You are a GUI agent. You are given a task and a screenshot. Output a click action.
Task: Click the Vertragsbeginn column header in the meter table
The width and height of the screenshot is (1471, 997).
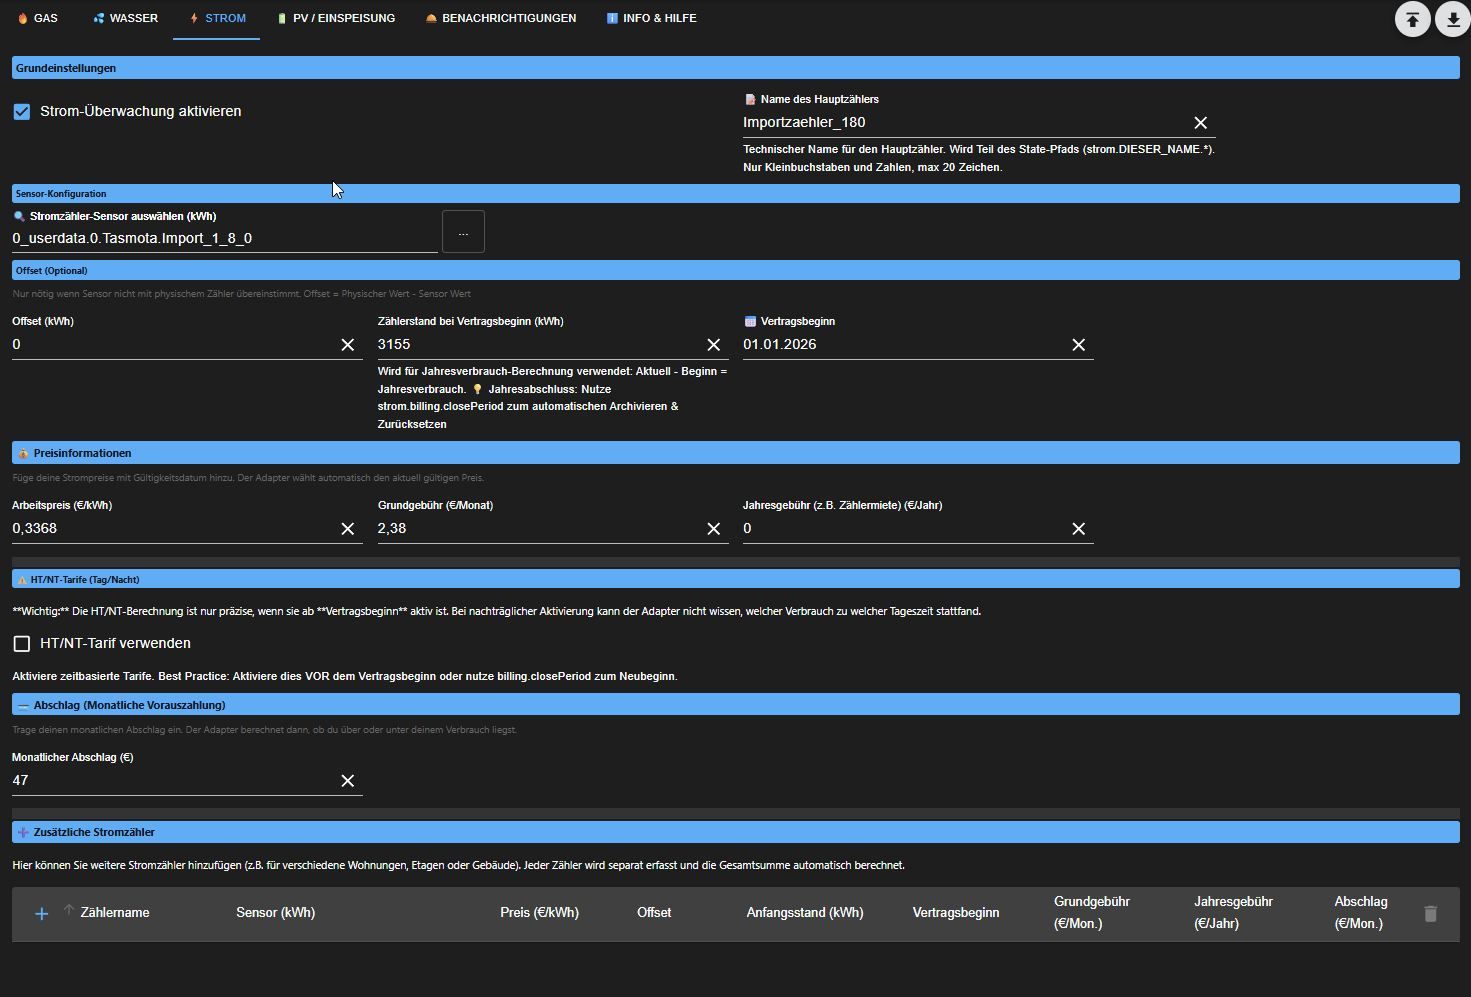point(956,913)
